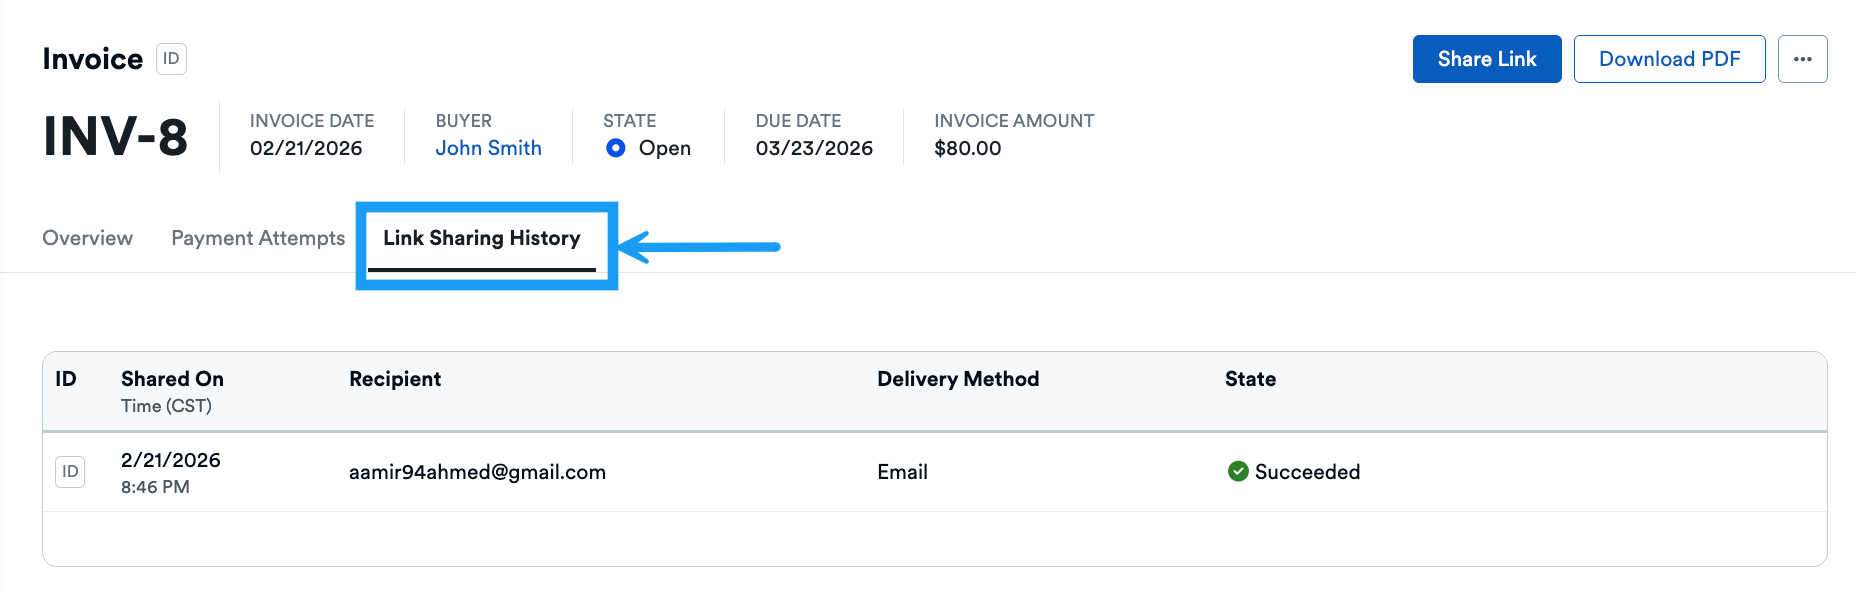1856x592 pixels.
Task: Click the Open state circle indicator
Action: click(x=616, y=148)
